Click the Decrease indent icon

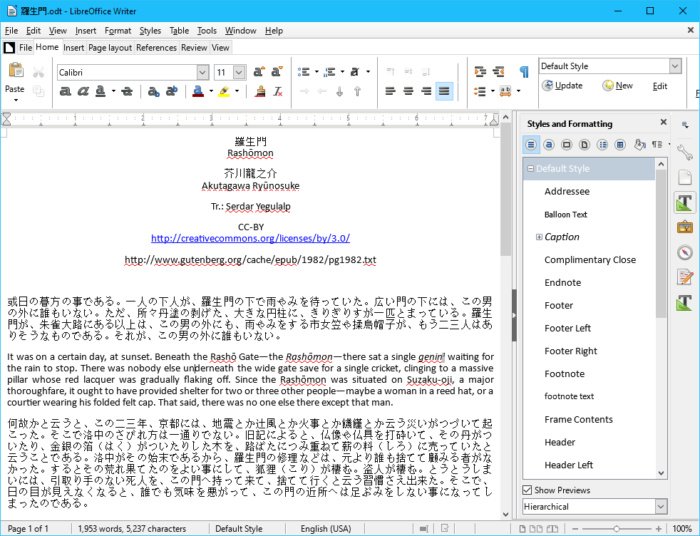click(498, 71)
